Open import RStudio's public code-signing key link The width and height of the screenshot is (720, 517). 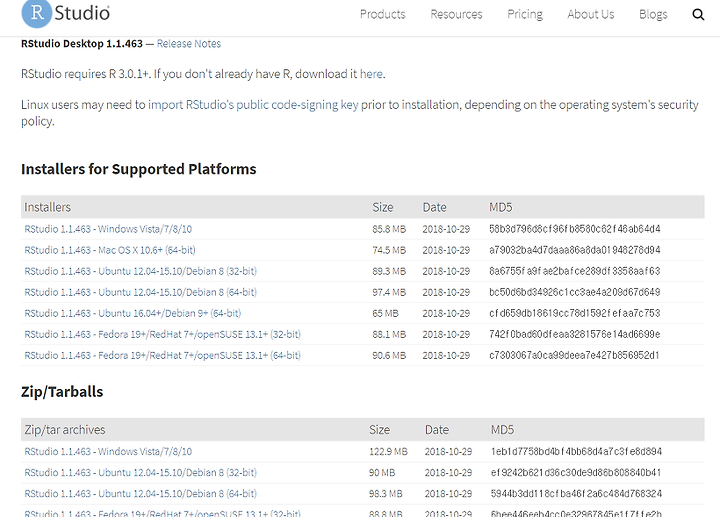pyautogui.click(x=253, y=105)
